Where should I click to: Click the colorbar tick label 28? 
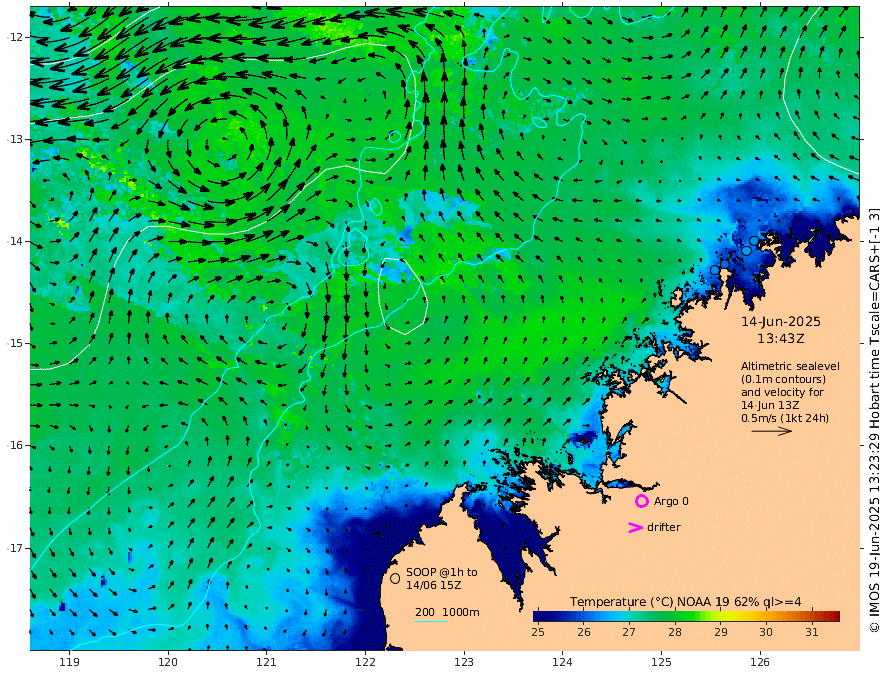pyautogui.click(x=675, y=632)
